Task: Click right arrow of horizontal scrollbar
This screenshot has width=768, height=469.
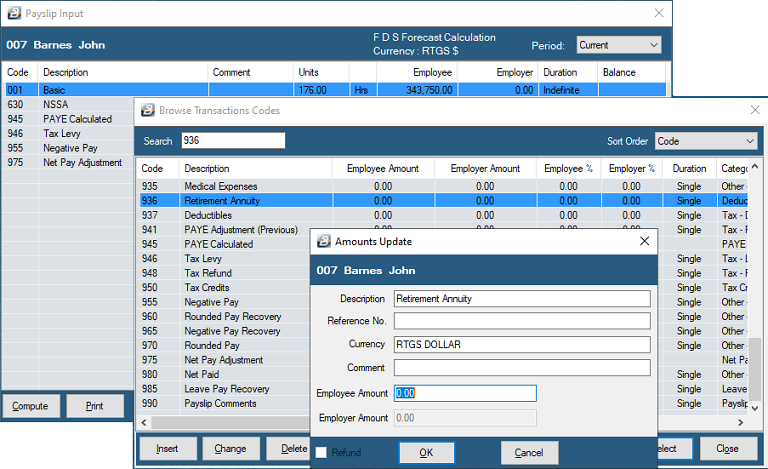Action: [741, 422]
